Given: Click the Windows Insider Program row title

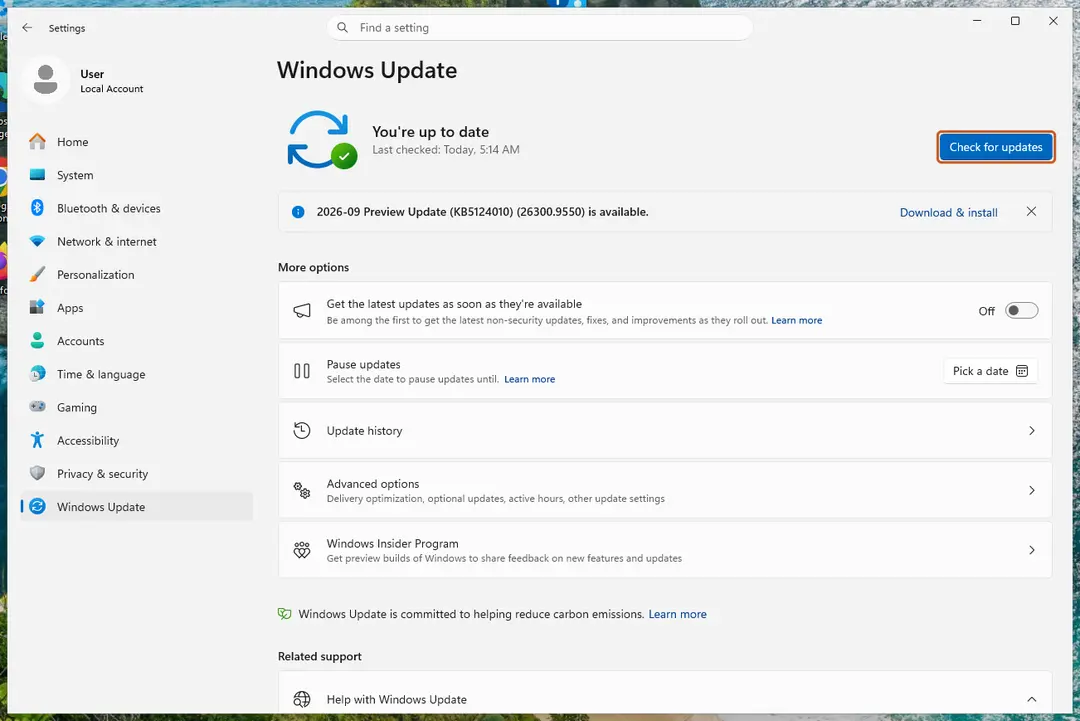Looking at the screenshot, I should [392, 543].
